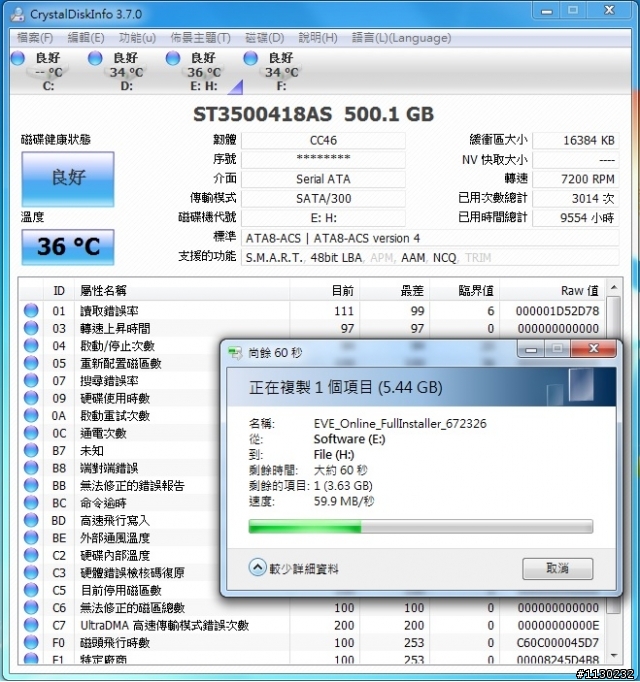This screenshot has width=640, height=682.
Task: Click status orb for 0C 通電次數
Action: pos(31,433)
